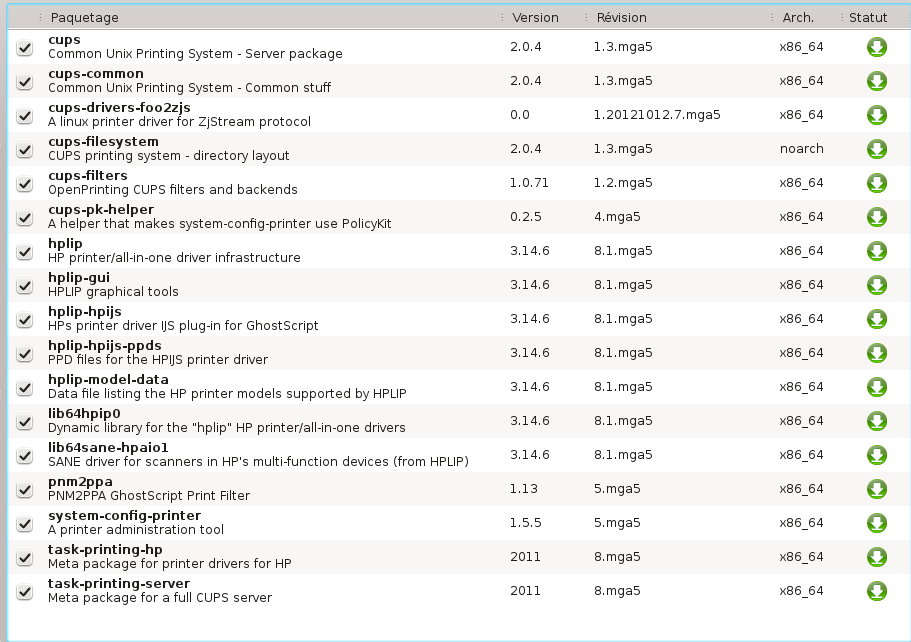Click the green arrow icon for lib64hpip0

[x=876, y=421]
